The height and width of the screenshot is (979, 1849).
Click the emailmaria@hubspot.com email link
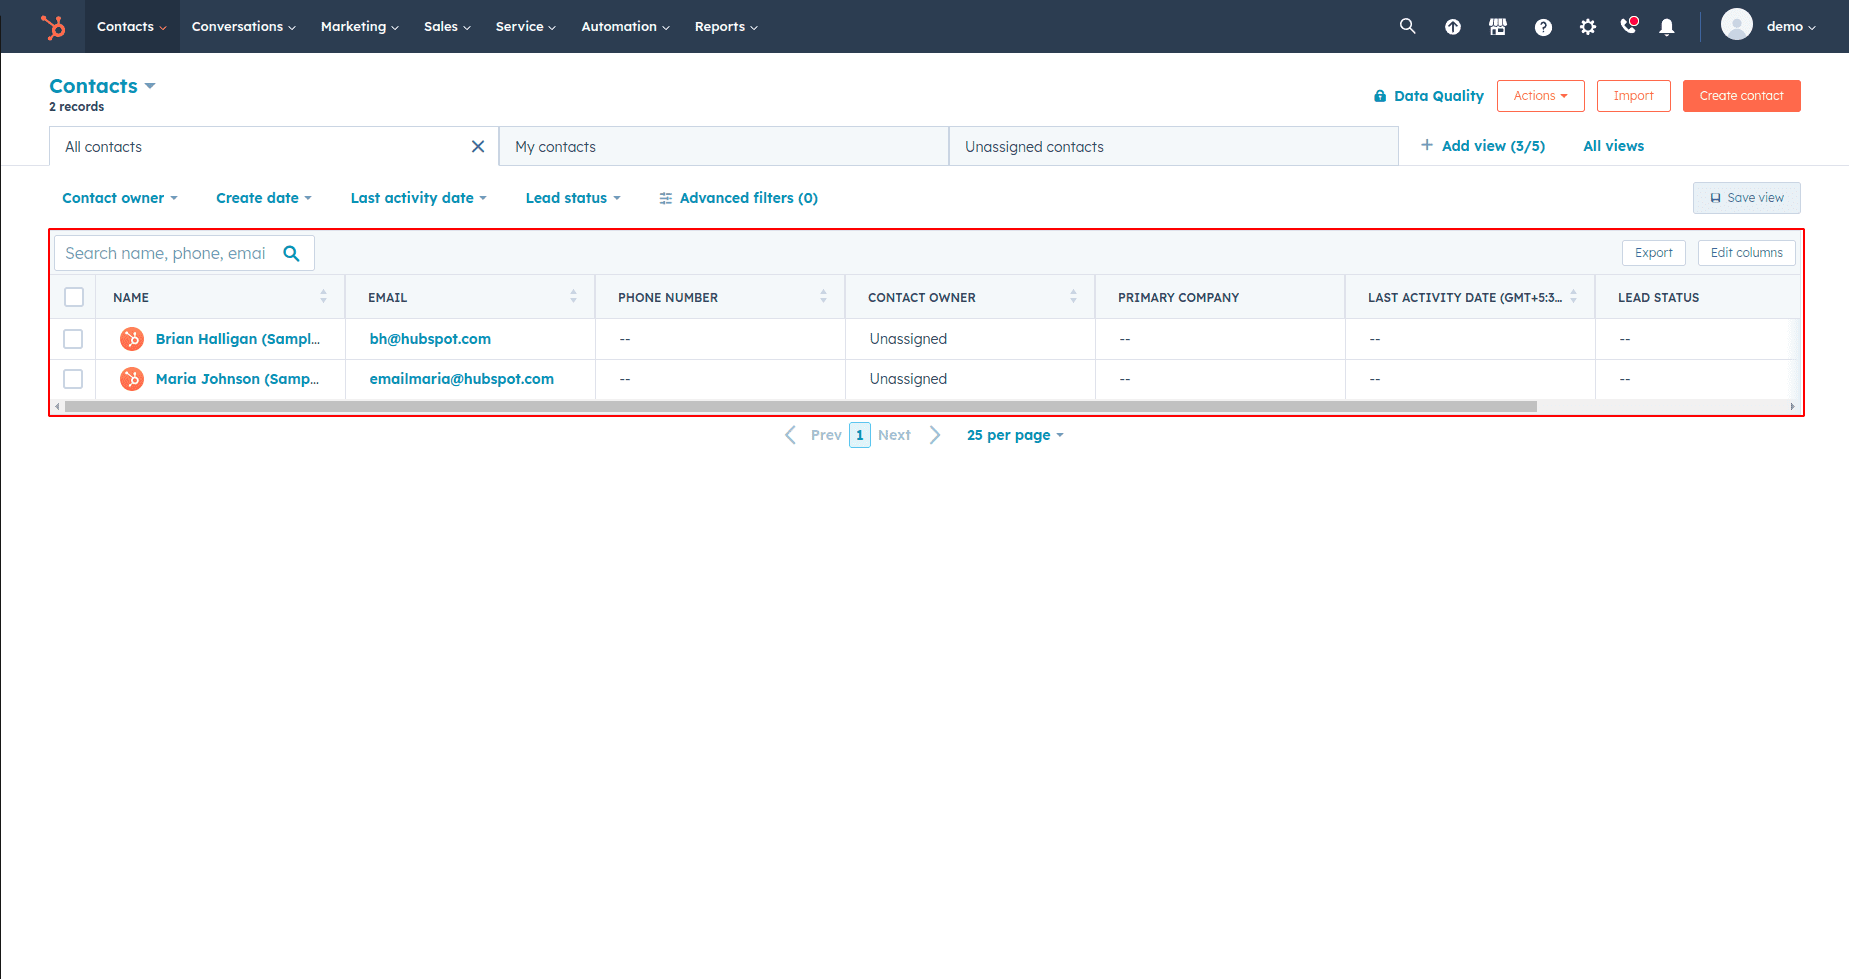(461, 379)
